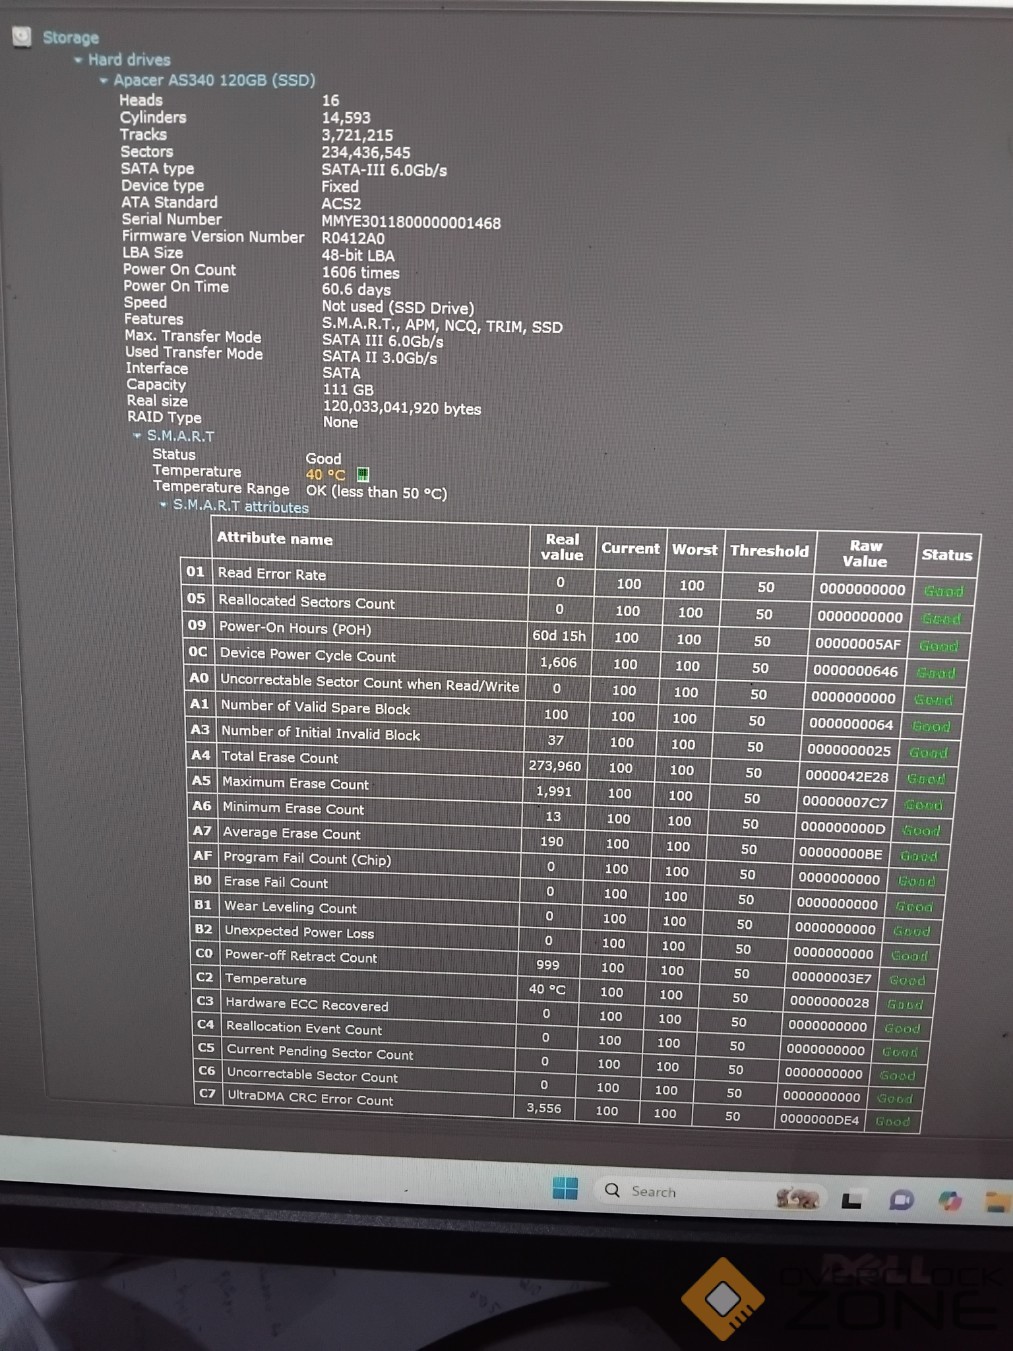
Task: Select the Apacer AS340 120GB (SSD) label
Action: point(214,80)
